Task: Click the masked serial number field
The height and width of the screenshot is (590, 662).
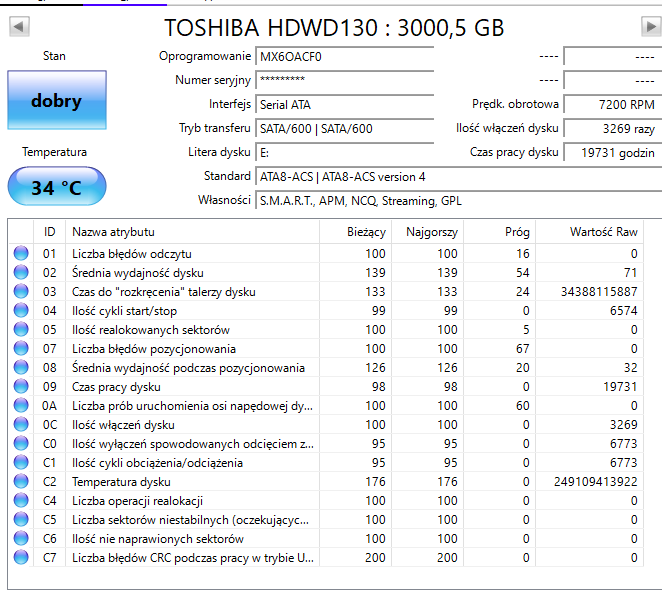Action: click(343, 80)
